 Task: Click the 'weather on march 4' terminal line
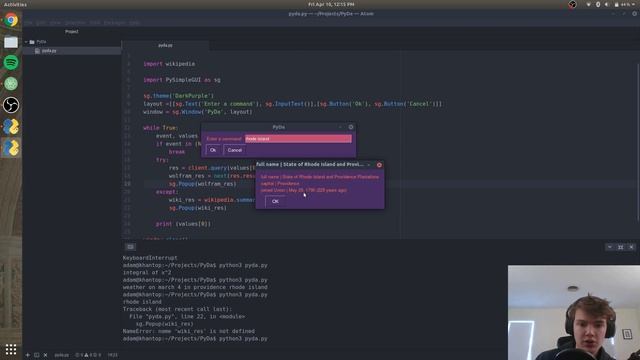click(195, 287)
